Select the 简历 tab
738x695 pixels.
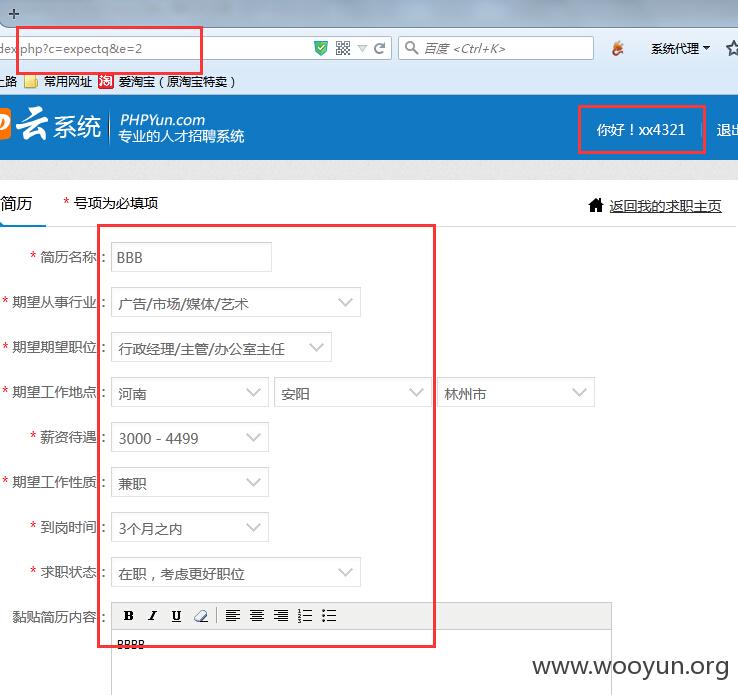(16, 204)
